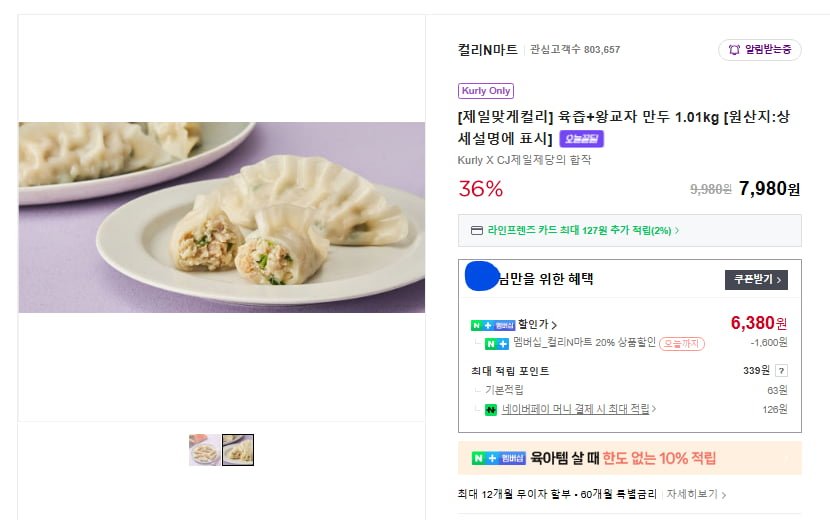830x520 pixels.
Task: Click the main dumpling product image
Action: pyautogui.click(x=221, y=217)
